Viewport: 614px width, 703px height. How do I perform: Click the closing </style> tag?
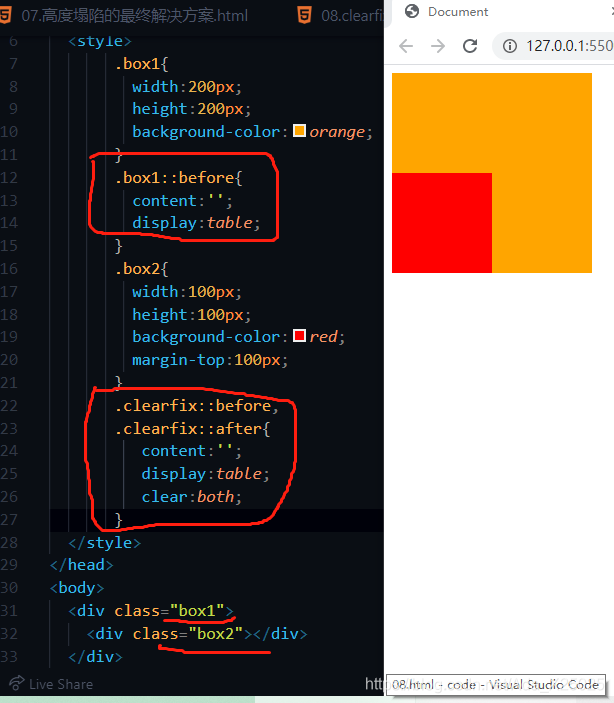pyautogui.click(x=105, y=542)
